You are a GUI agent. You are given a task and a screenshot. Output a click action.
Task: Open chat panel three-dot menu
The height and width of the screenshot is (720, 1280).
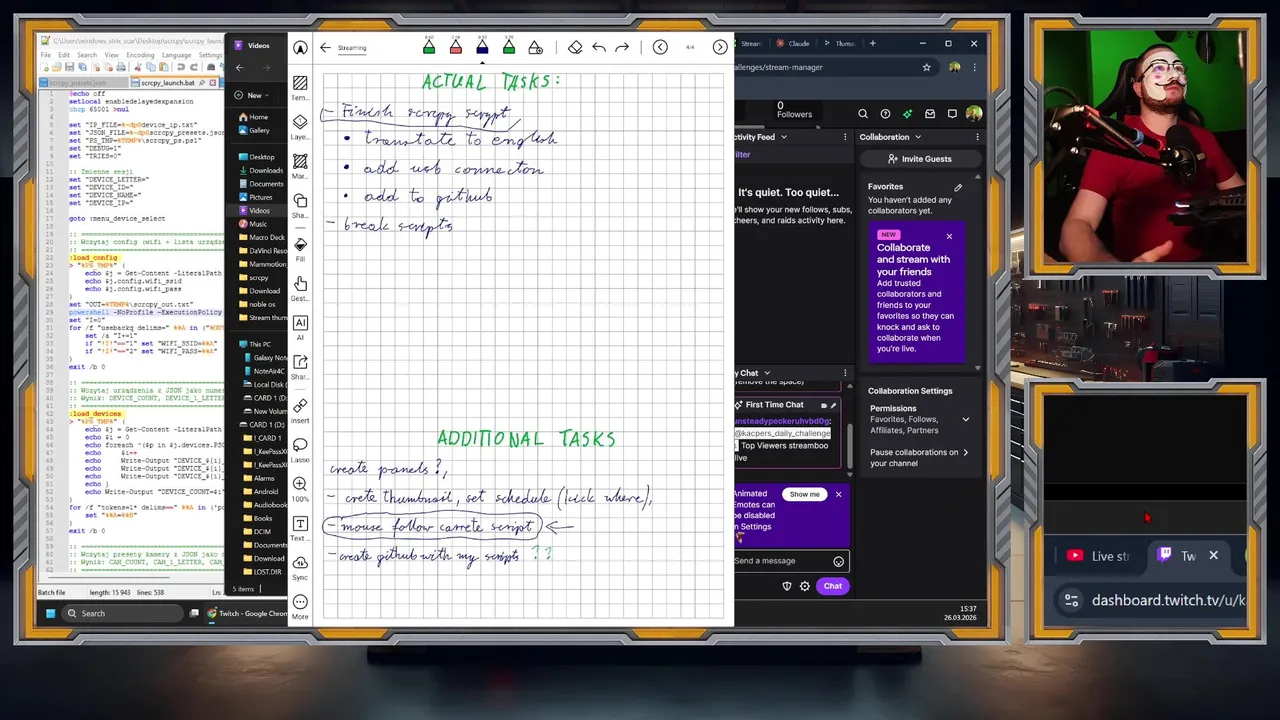pos(845,373)
